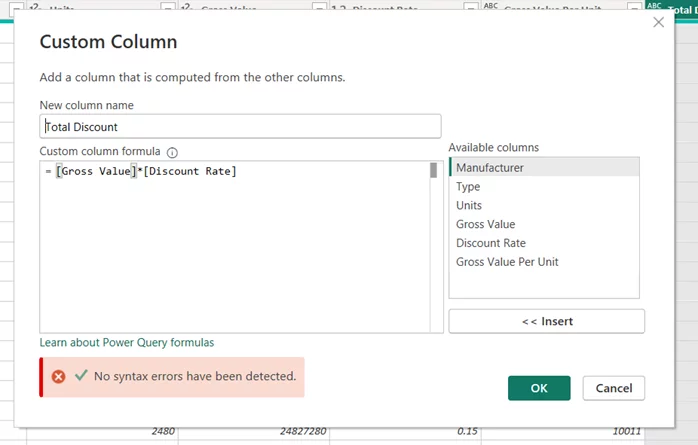698x445 pixels.
Task: Click the Units column data type icon
Action: (34, 7)
